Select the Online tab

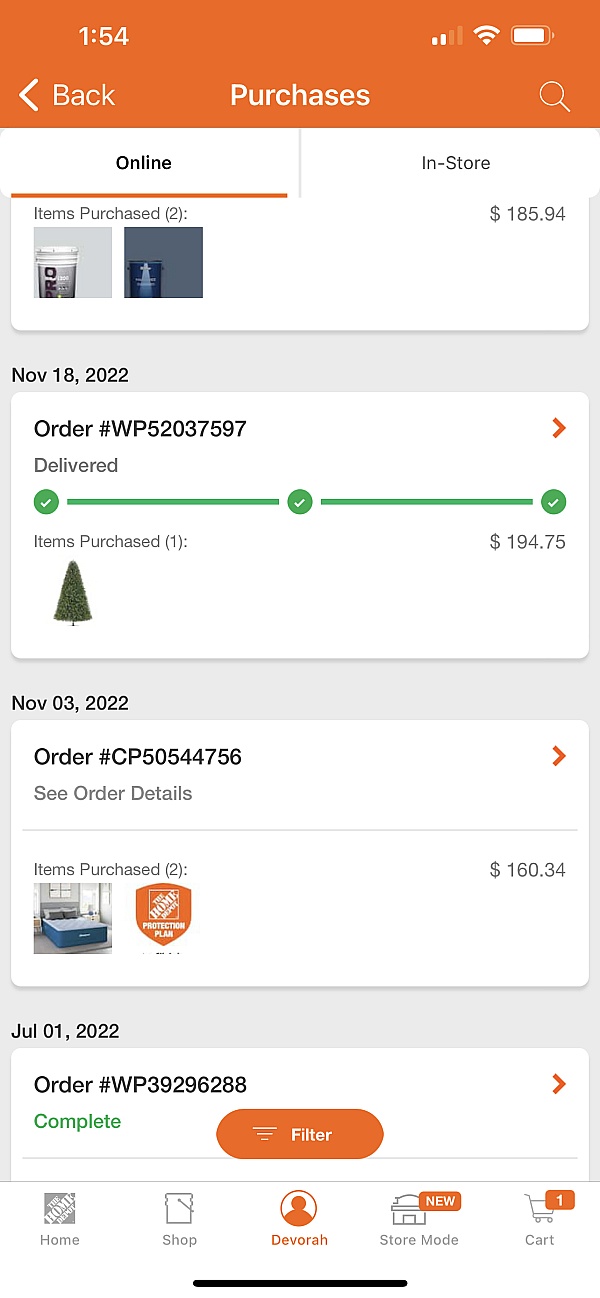(144, 163)
